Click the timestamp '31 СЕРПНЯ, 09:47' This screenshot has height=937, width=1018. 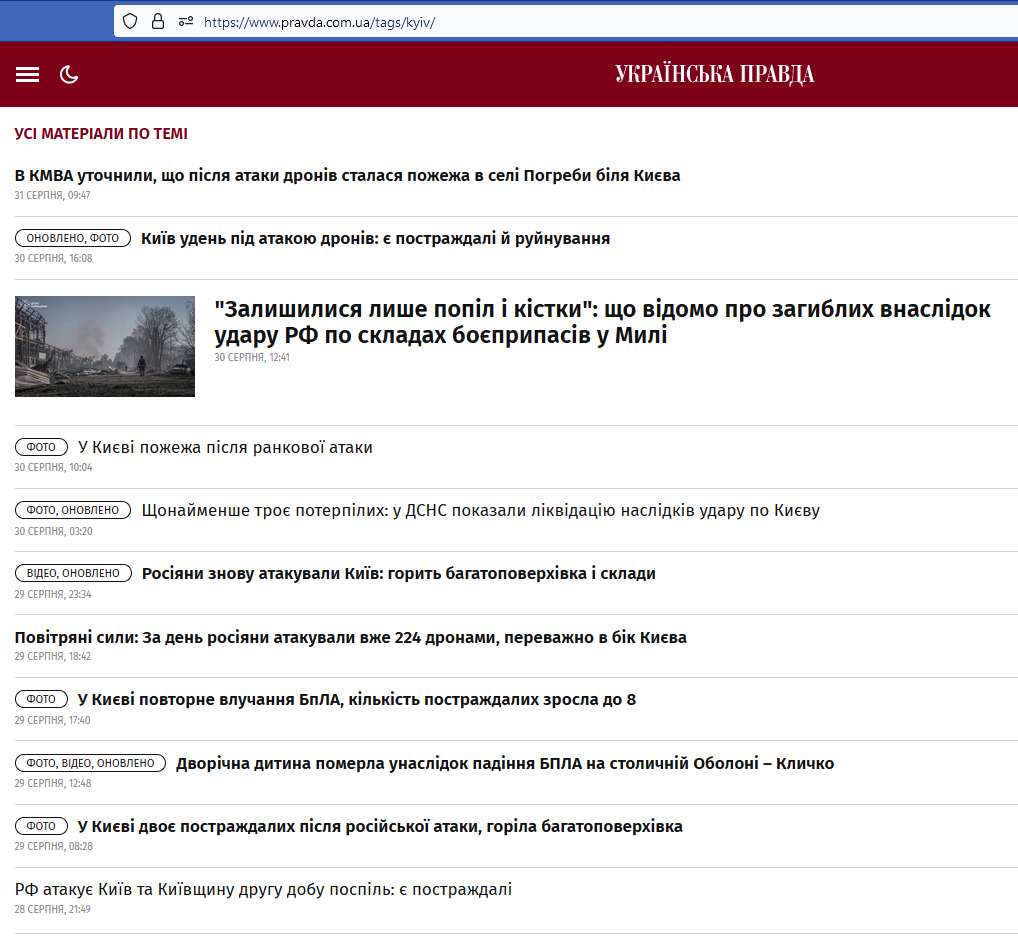(52, 195)
